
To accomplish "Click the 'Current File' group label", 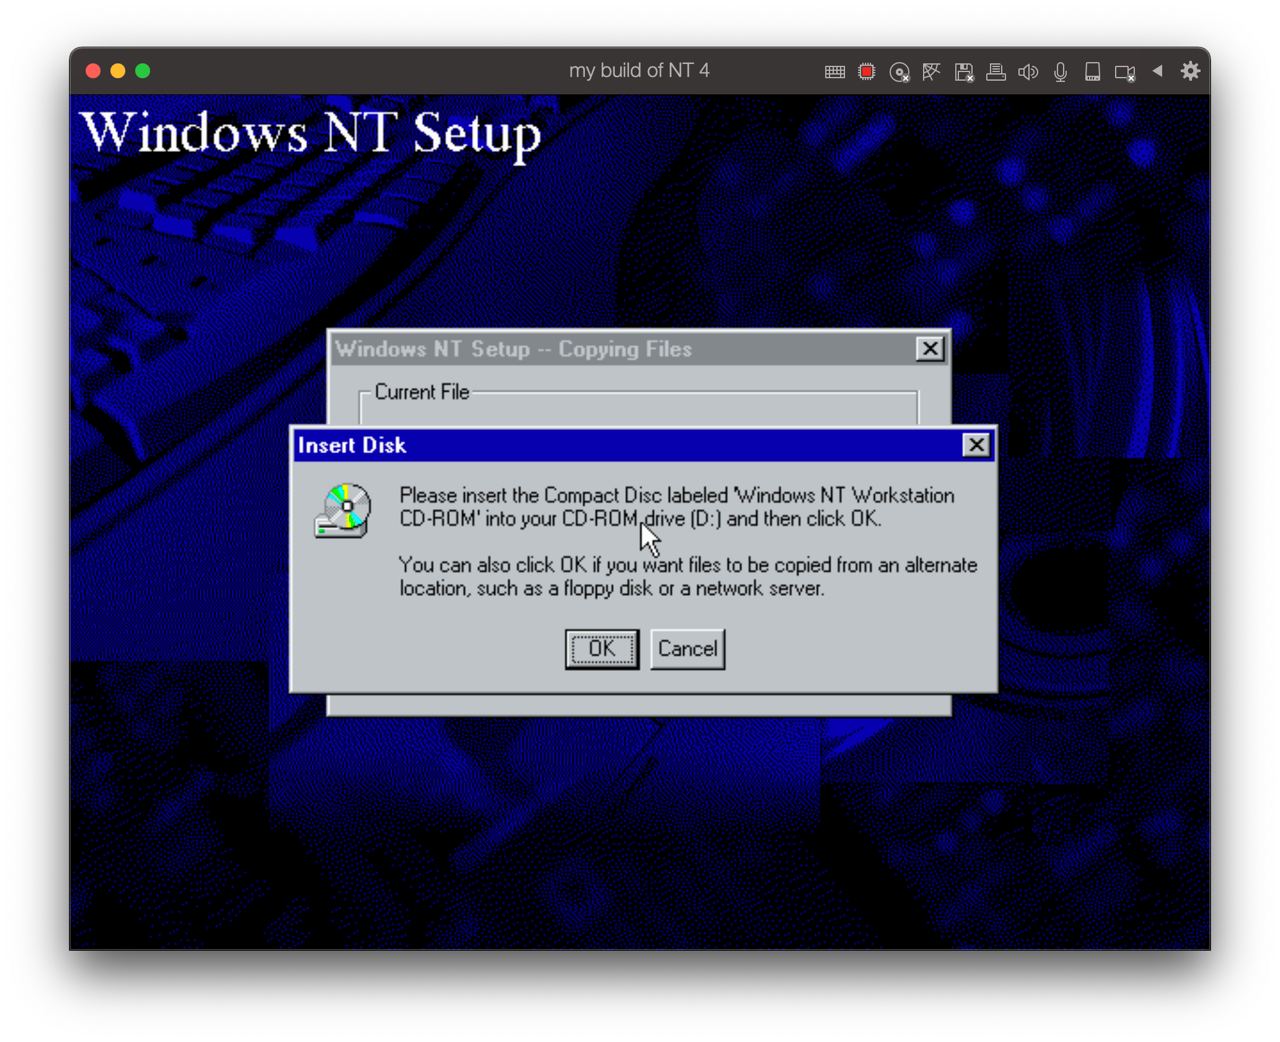I will click(x=422, y=392).
